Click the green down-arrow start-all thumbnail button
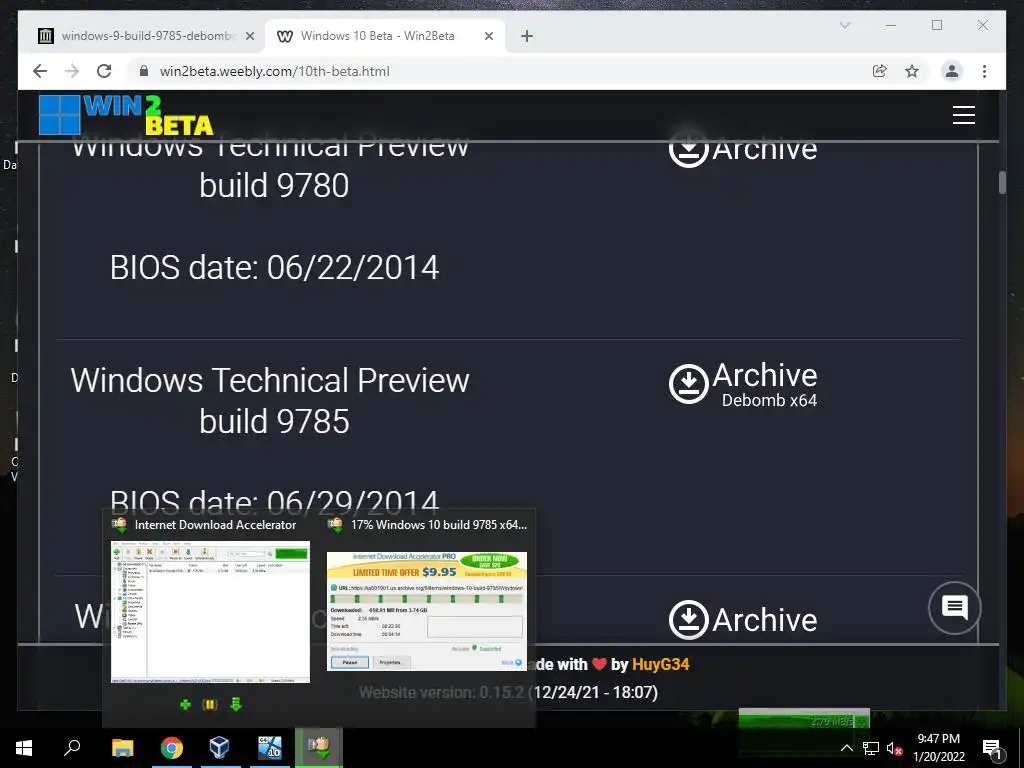The width and height of the screenshot is (1024, 768). tap(236, 705)
